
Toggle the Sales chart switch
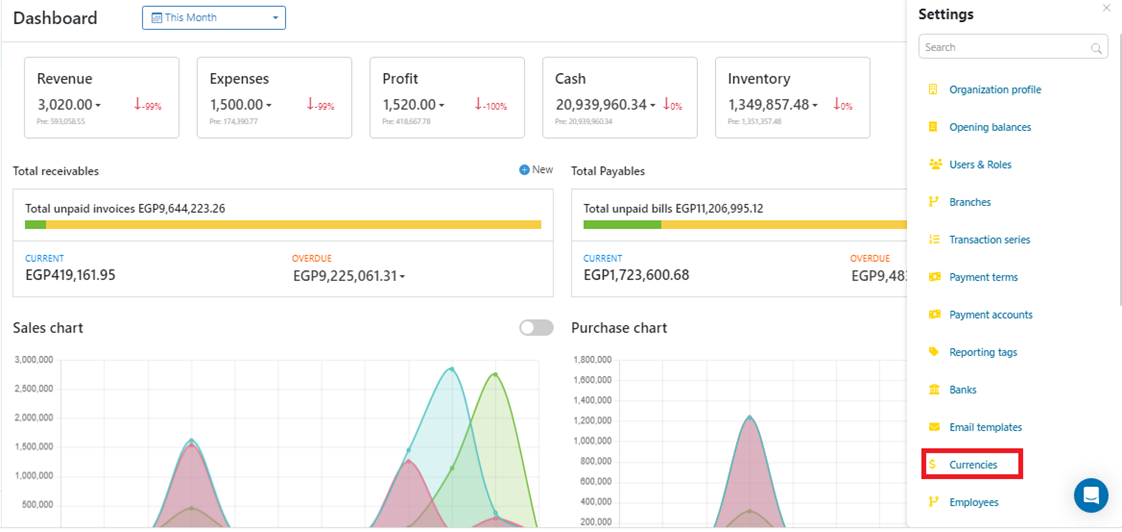click(536, 328)
